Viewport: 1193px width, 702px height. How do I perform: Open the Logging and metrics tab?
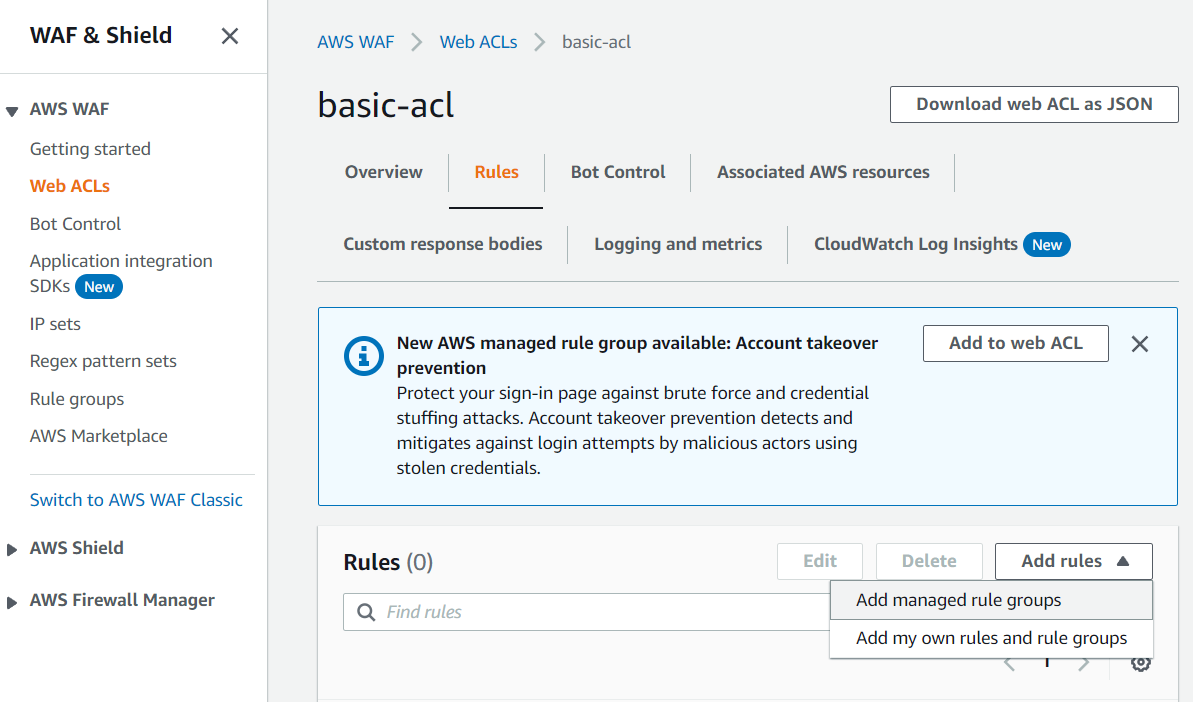tap(678, 244)
